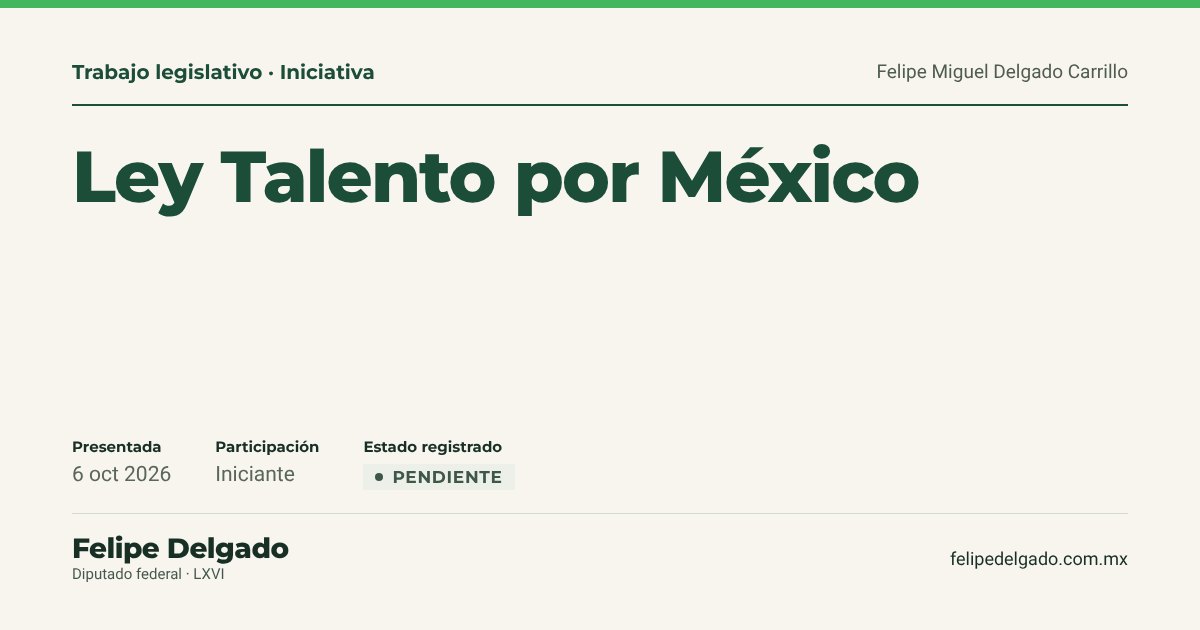The width and height of the screenshot is (1200, 630).
Task: Select the date '6 oct 2026'
Action: point(121,474)
